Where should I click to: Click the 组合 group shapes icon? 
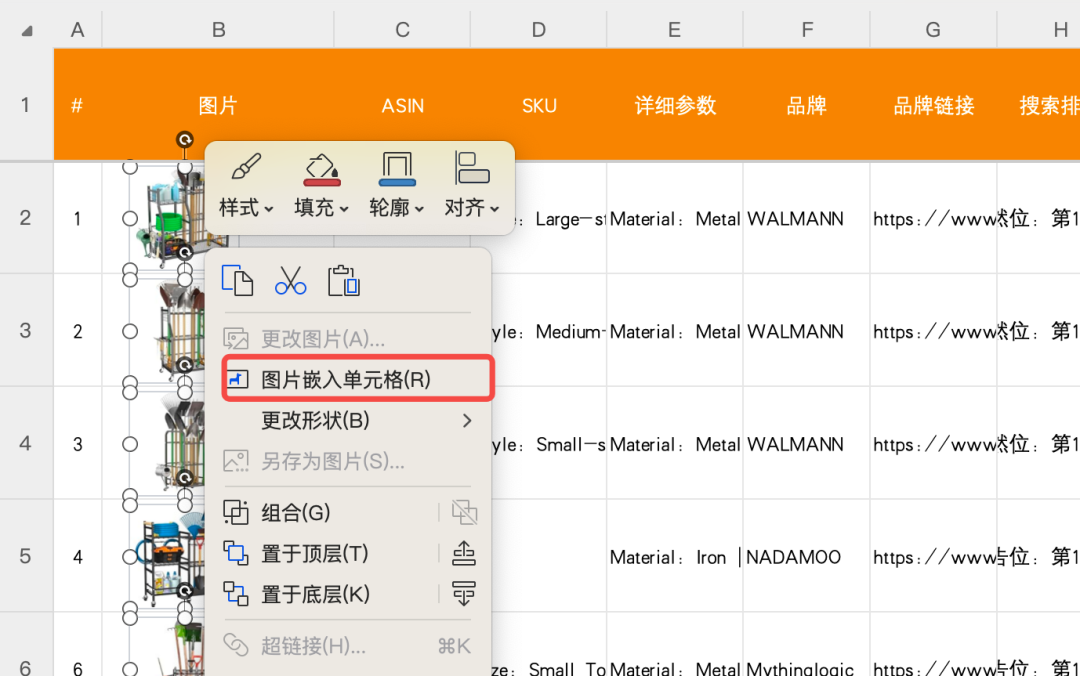(237, 511)
